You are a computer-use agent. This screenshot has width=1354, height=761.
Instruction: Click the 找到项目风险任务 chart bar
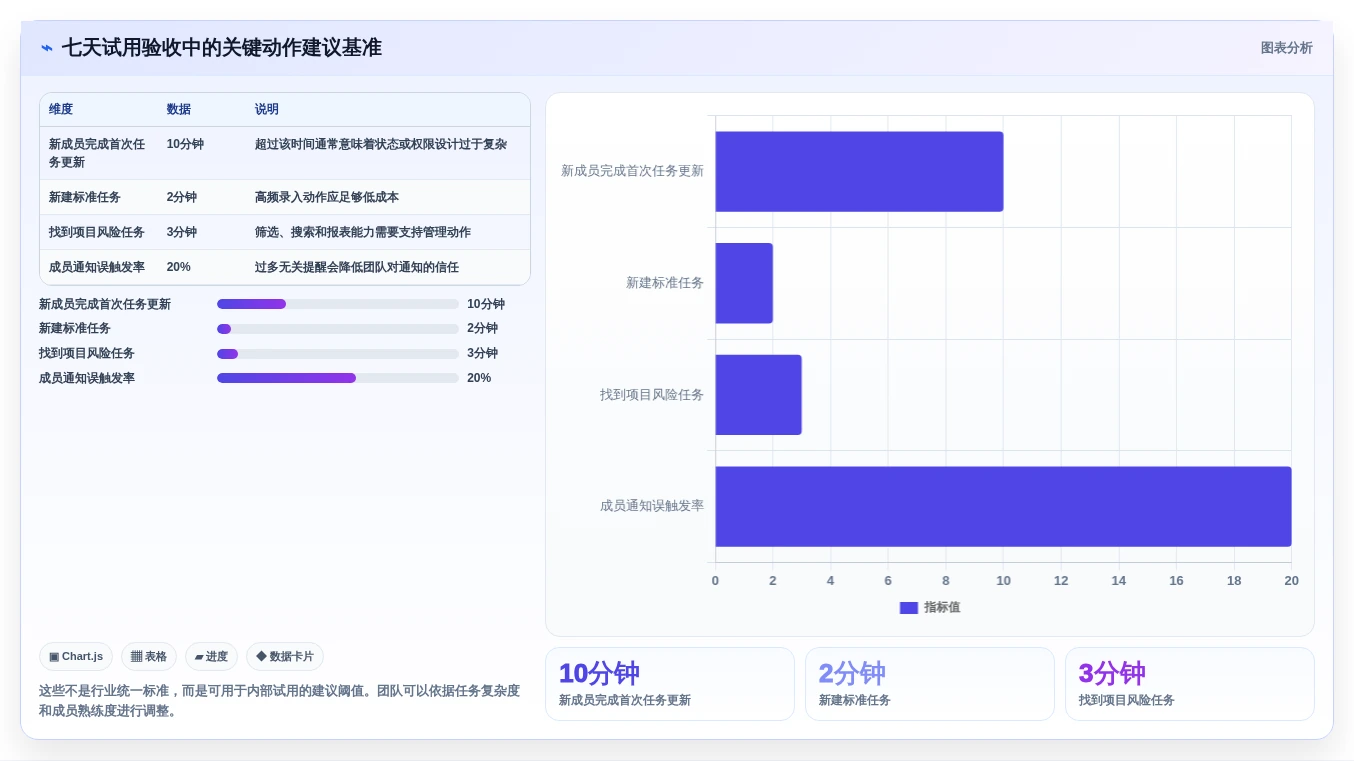pyautogui.click(x=758, y=395)
